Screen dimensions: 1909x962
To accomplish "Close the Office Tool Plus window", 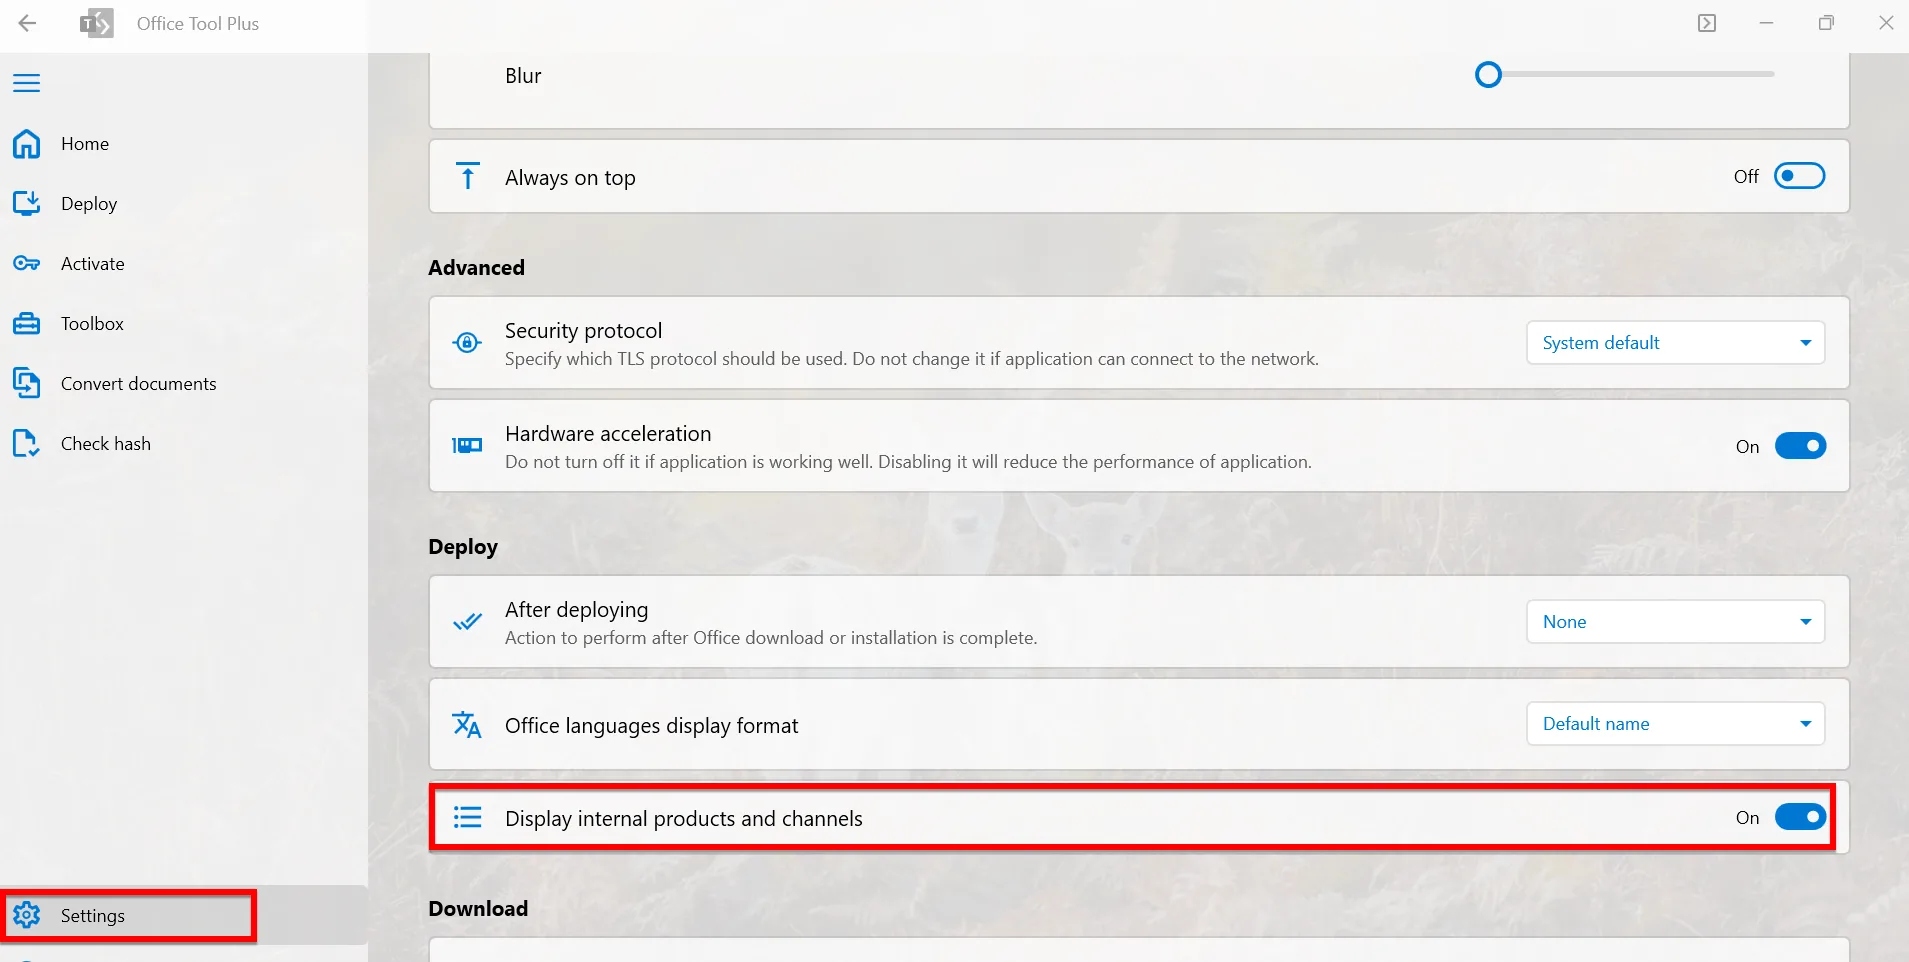I will (x=1886, y=23).
